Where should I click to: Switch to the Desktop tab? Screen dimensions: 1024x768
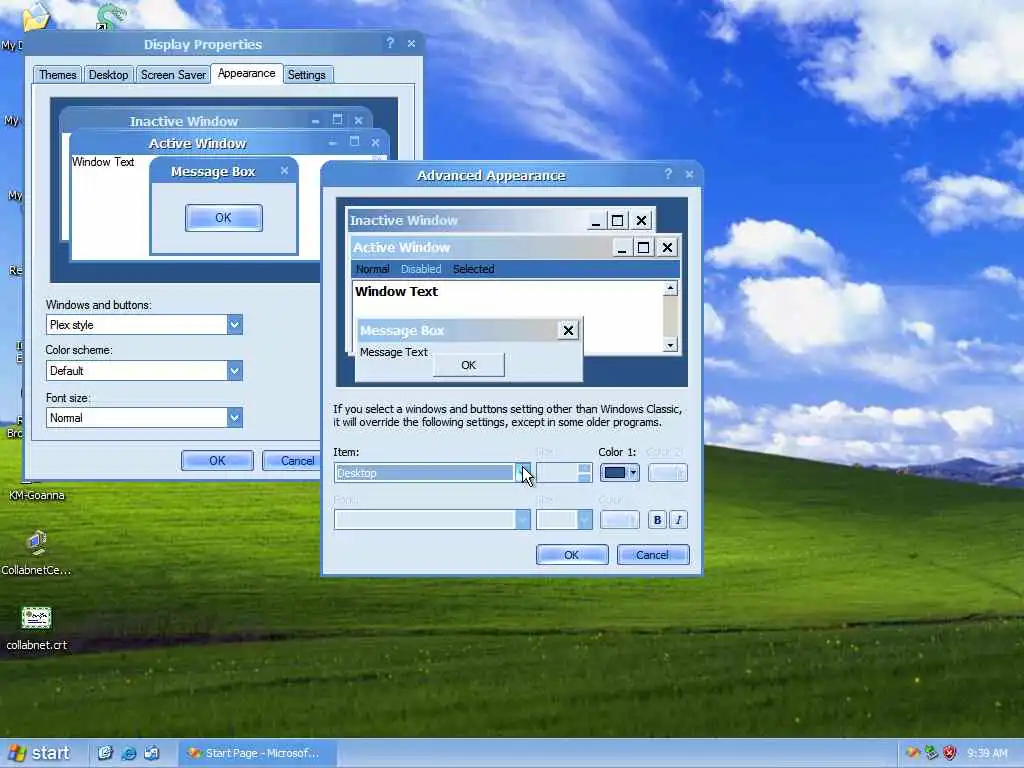(x=108, y=75)
